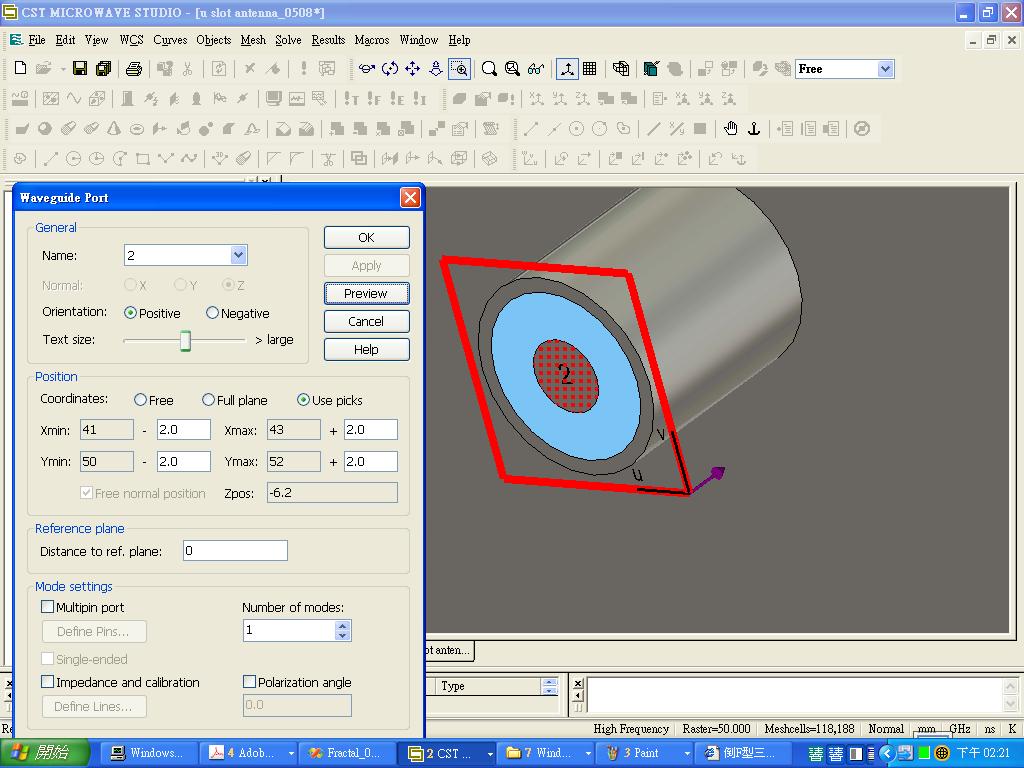This screenshot has width=1024, height=768.
Task: Open the port Name dropdown
Action: [238, 255]
